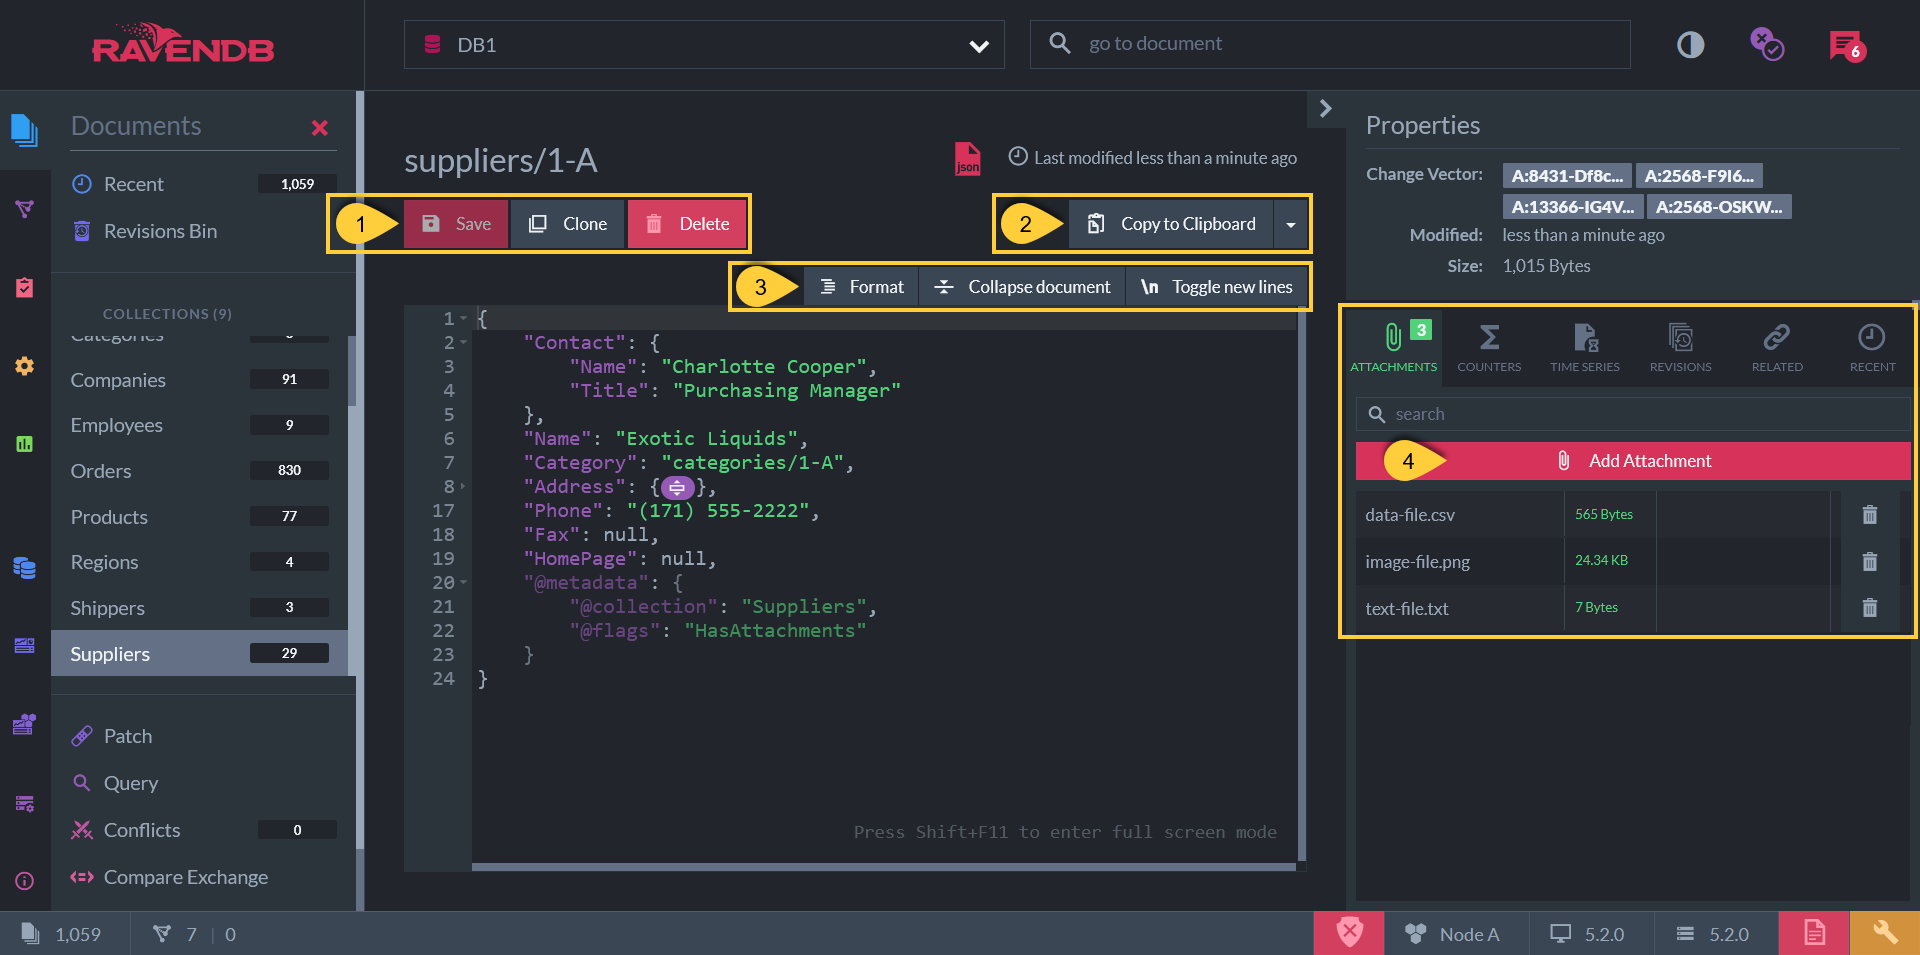Screen dimensions: 1920x955
Task: Format the document JSON
Action: (861, 287)
